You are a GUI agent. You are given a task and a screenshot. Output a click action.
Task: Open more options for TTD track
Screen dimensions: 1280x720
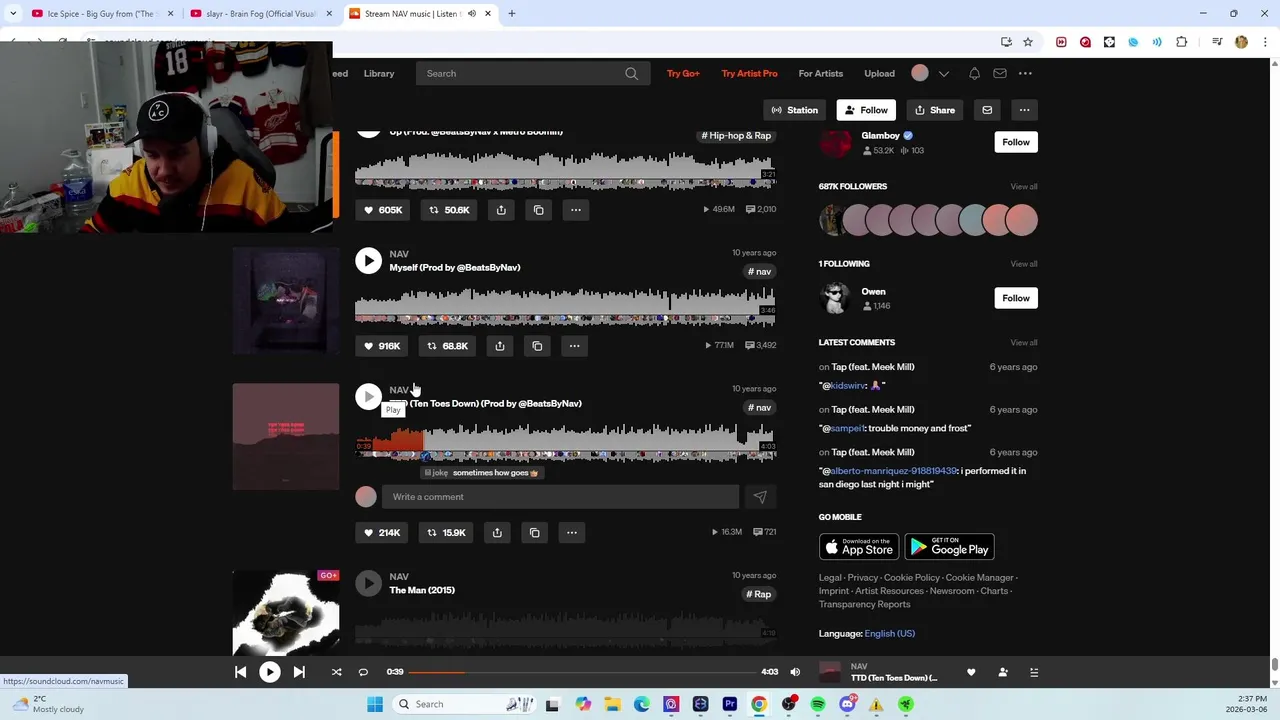coord(572,533)
